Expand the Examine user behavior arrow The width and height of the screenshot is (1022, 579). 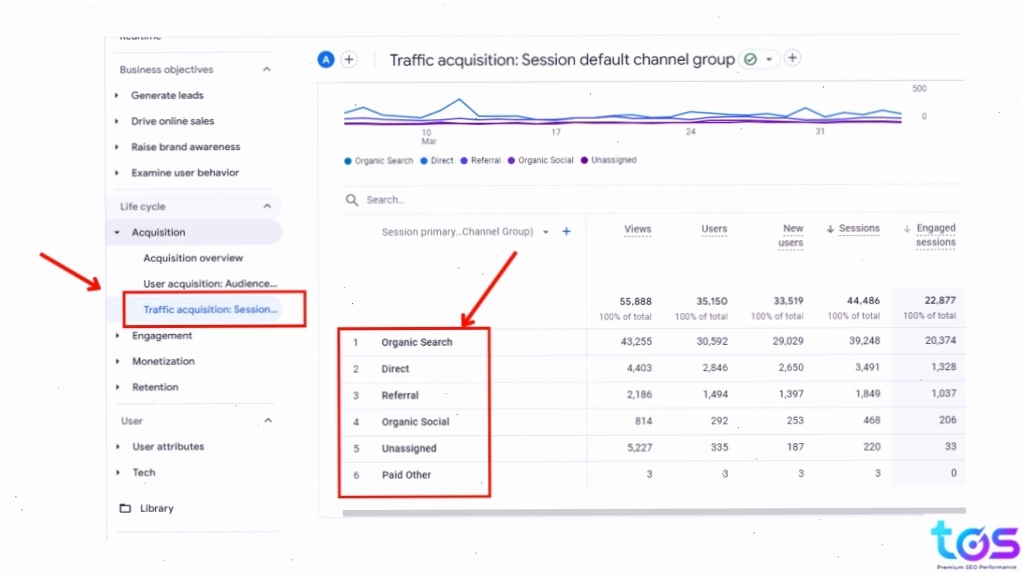click(117, 173)
